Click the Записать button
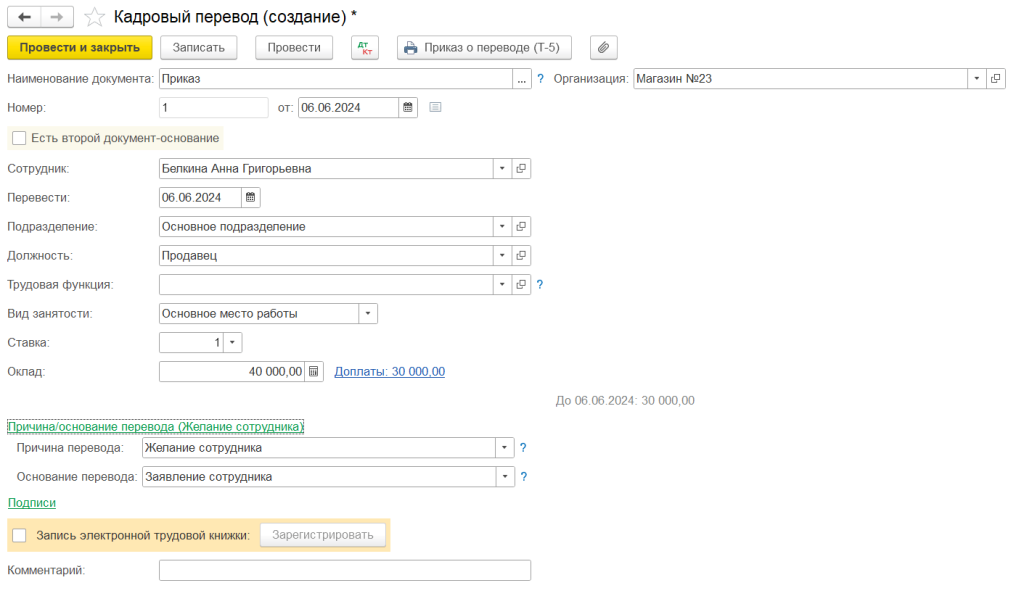This screenshot has width=1024, height=596. point(204,47)
